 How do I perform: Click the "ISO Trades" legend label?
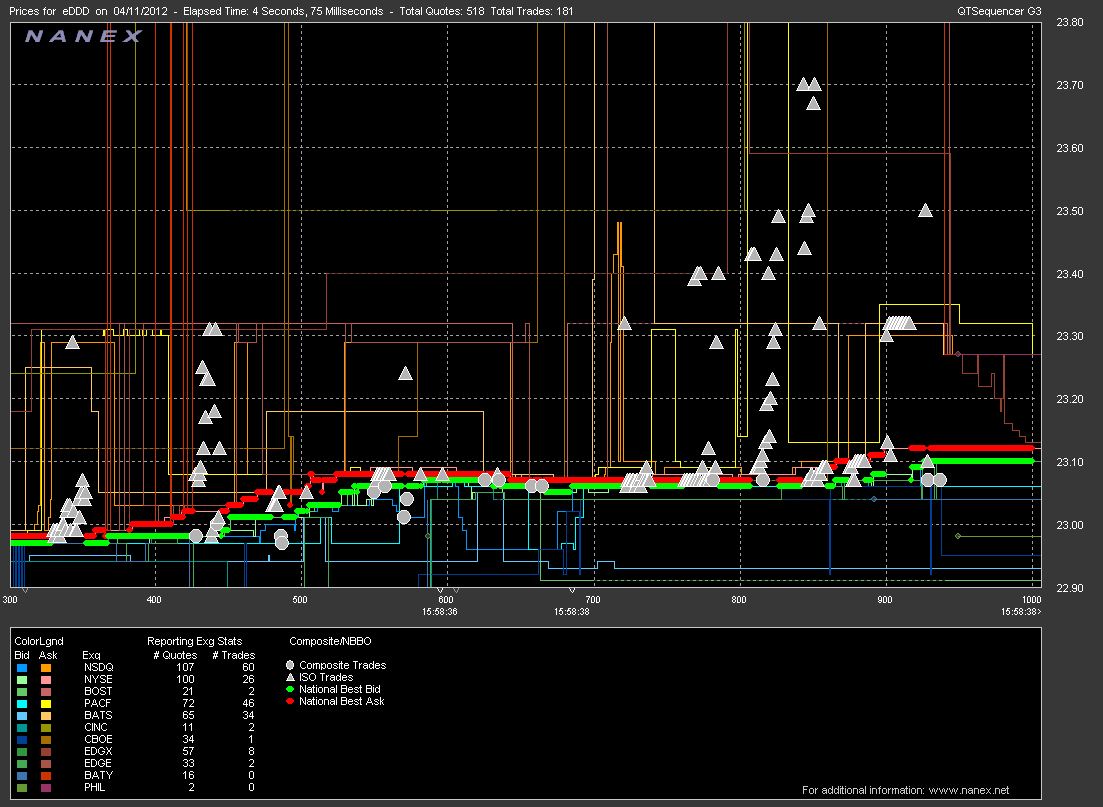click(326, 677)
